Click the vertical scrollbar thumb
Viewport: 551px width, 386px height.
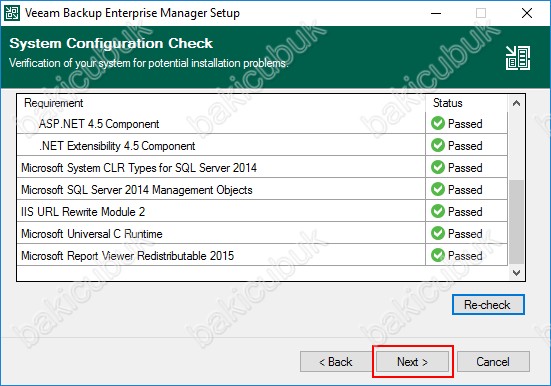pos(516,222)
